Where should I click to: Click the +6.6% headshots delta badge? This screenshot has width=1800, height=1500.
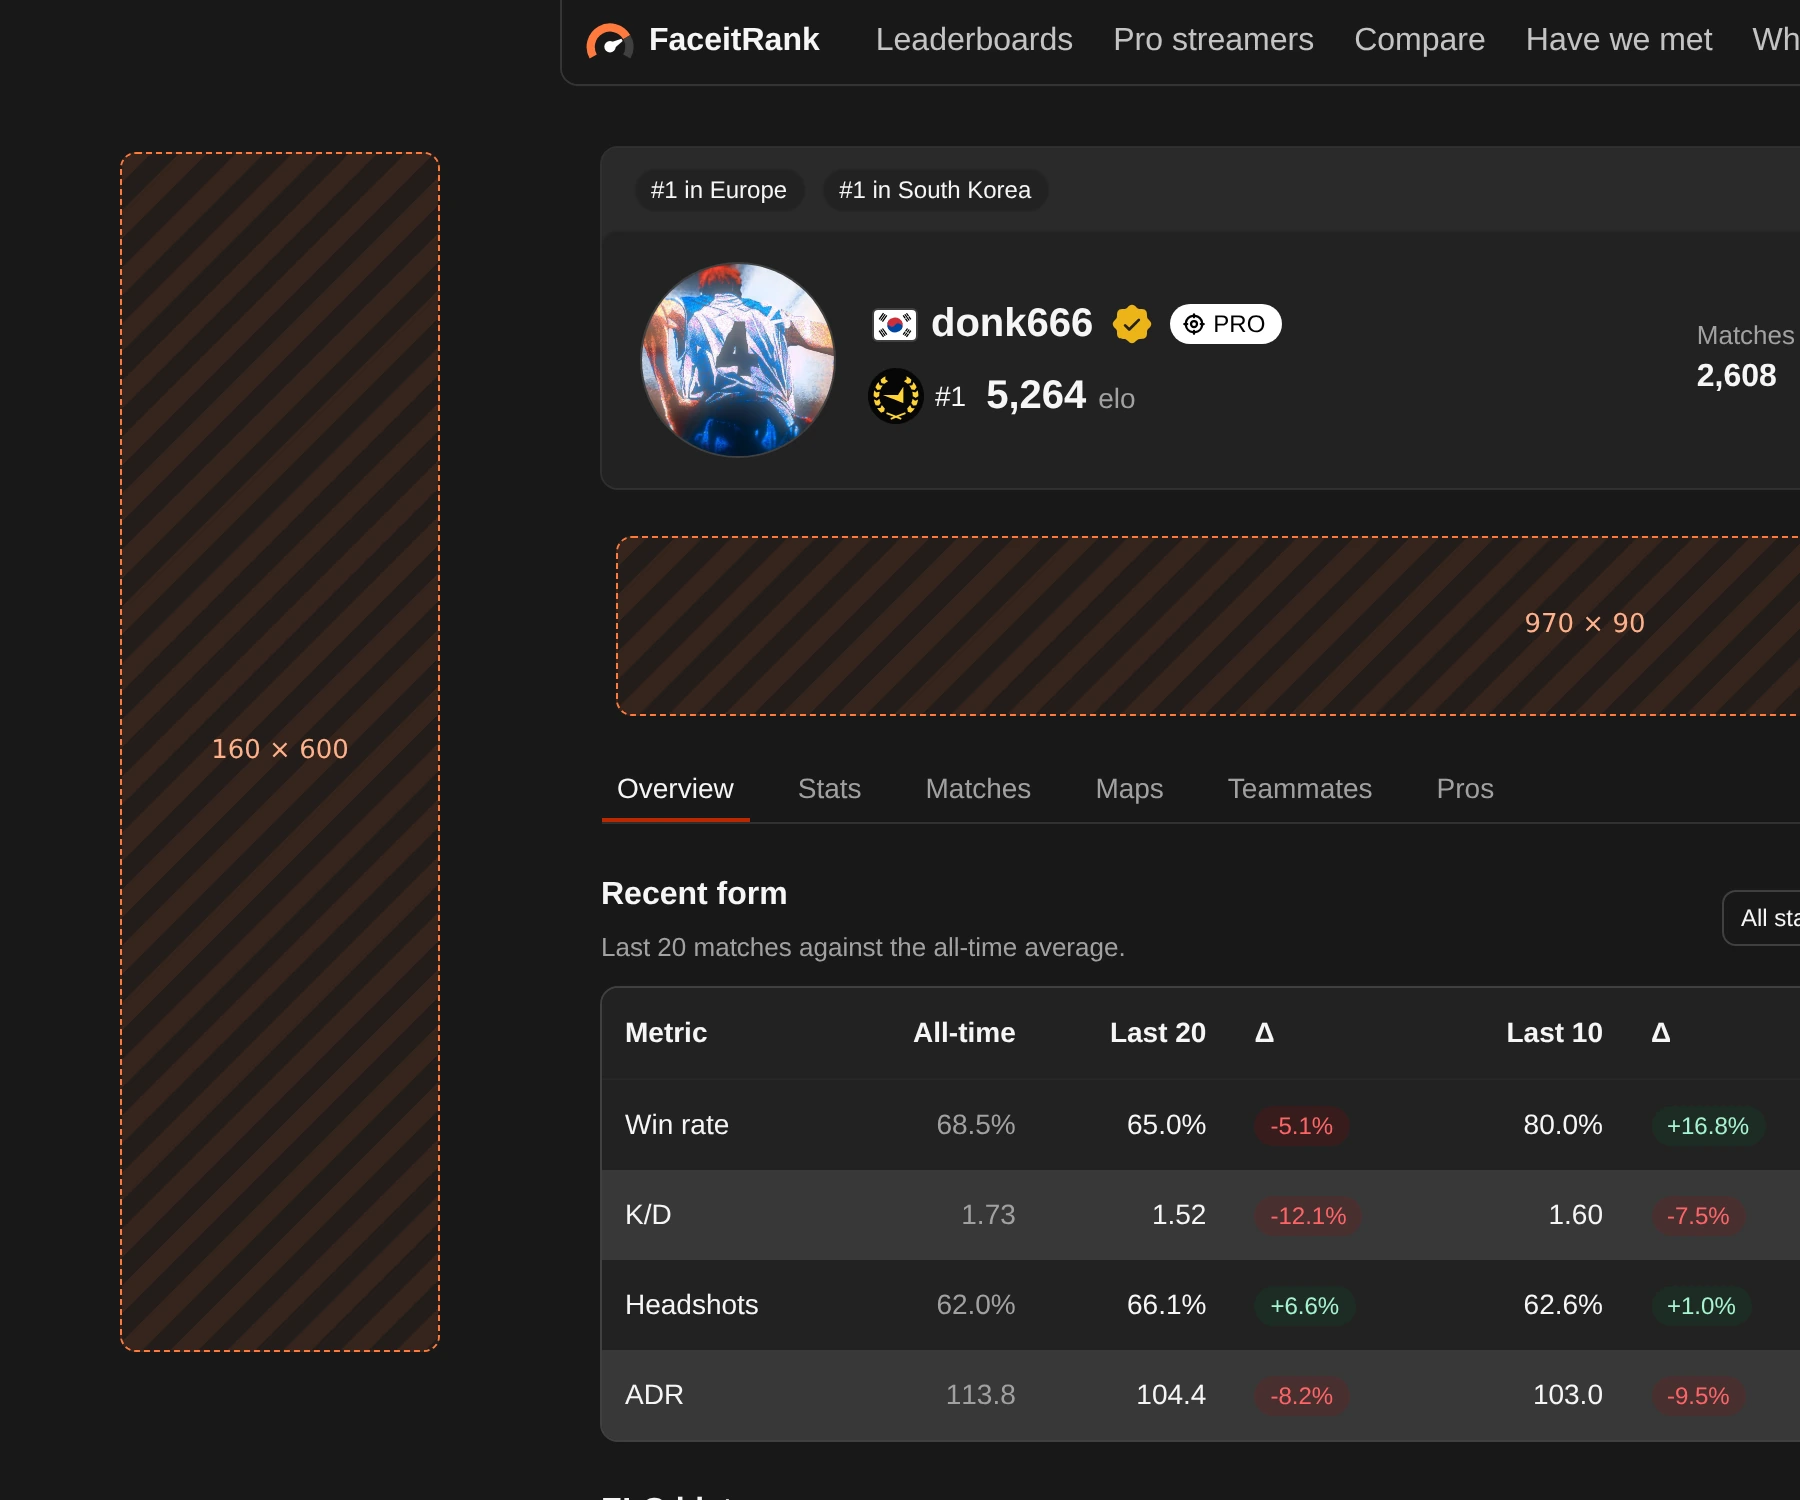pyautogui.click(x=1304, y=1306)
